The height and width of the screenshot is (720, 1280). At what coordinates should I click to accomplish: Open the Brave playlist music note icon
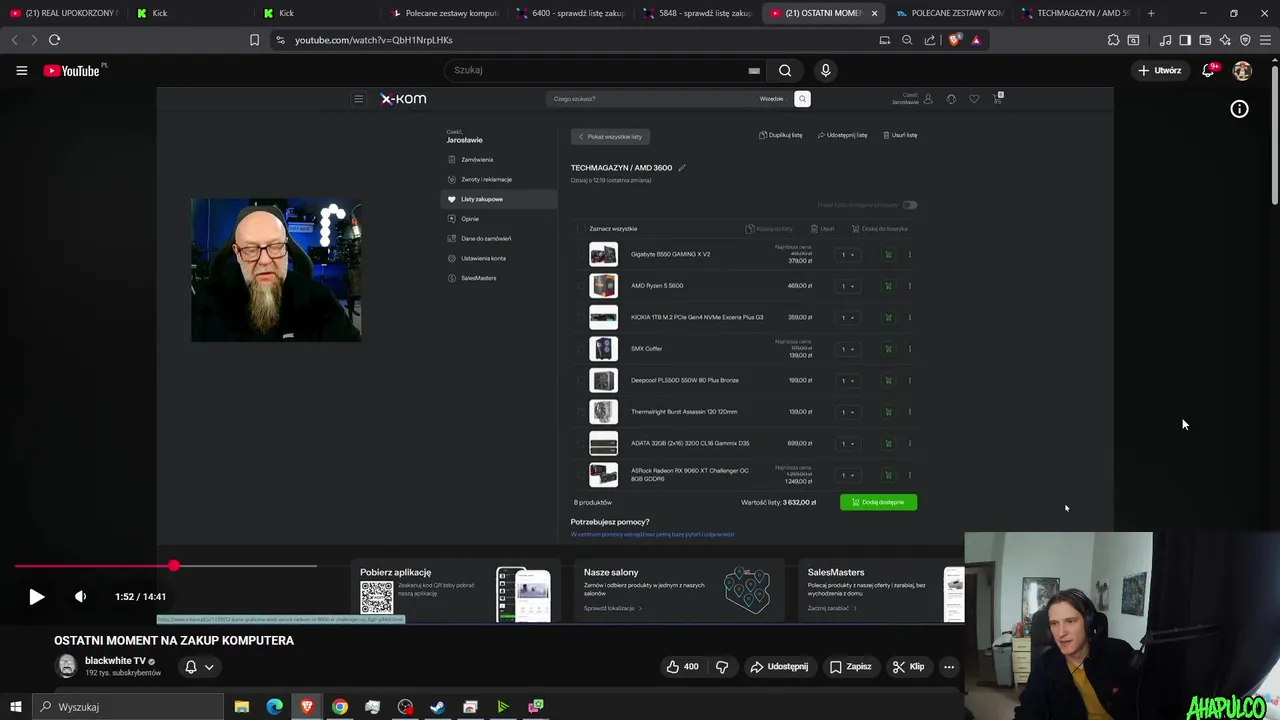pyautogui.click(x=1165, y=40)
